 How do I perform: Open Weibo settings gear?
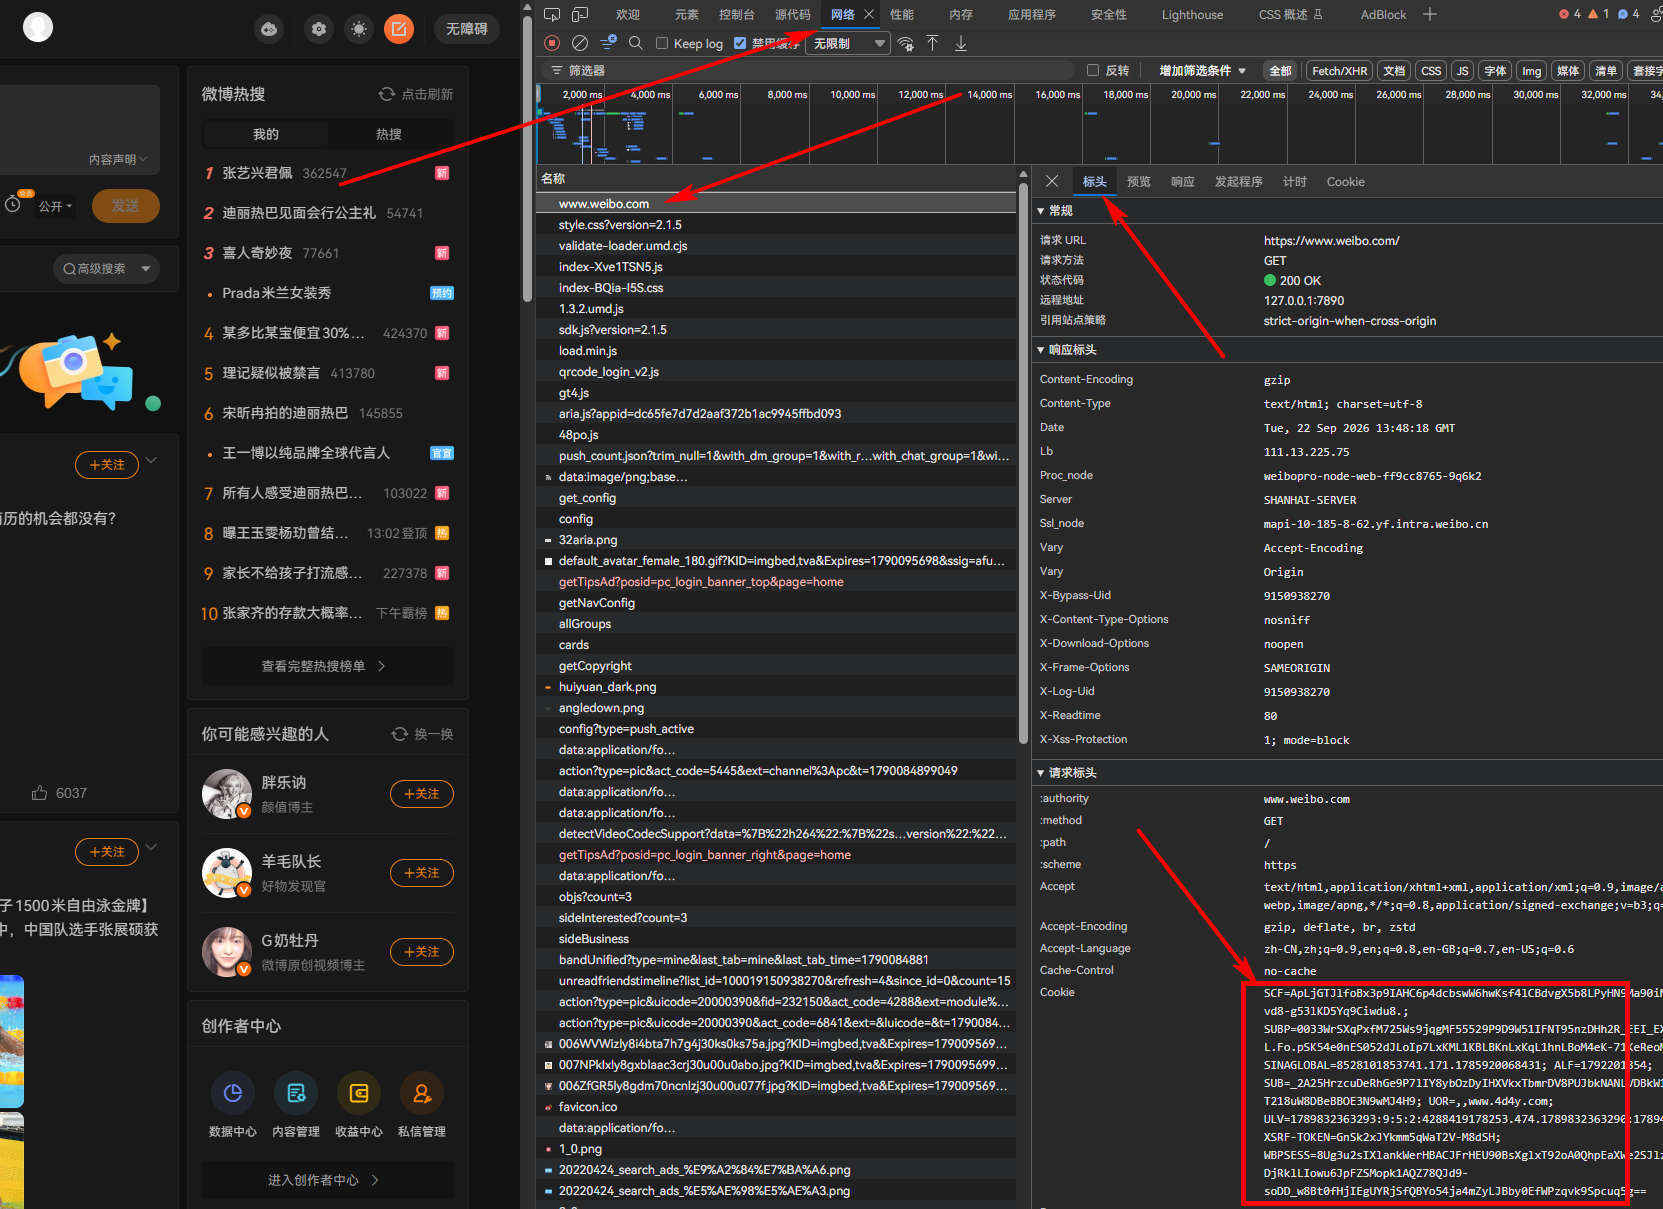(x=319, y=29)
